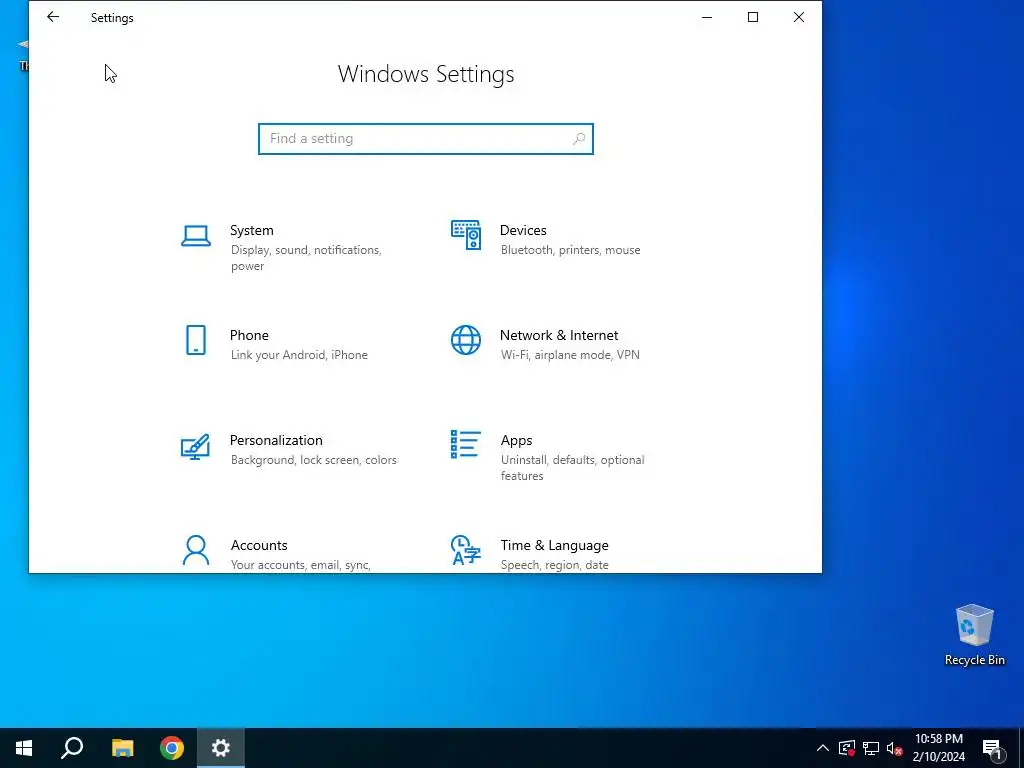The image size is (1024, 768).
Task: Open the Time & Language title
Action: point(554,545)
